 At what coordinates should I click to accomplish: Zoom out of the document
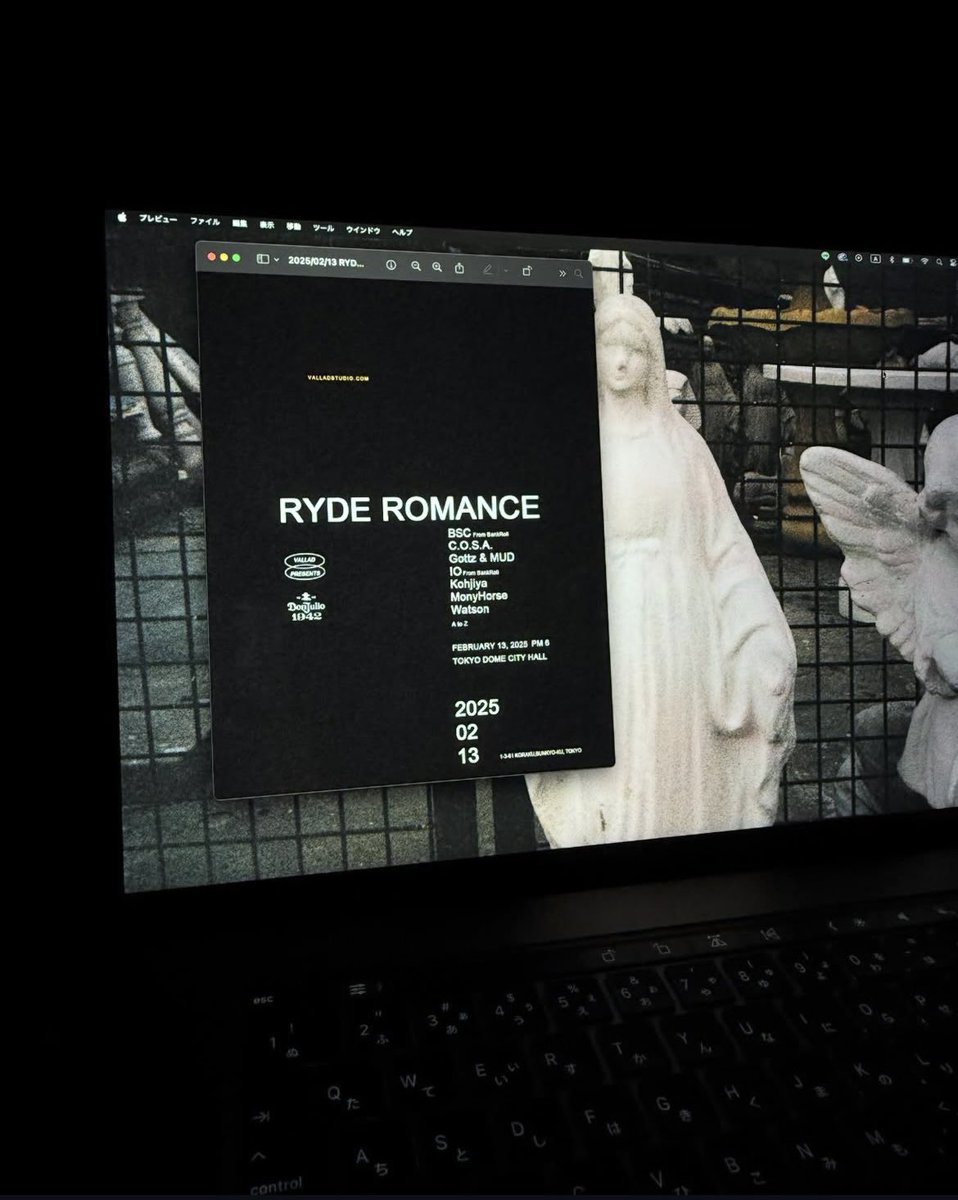point(416,266)
